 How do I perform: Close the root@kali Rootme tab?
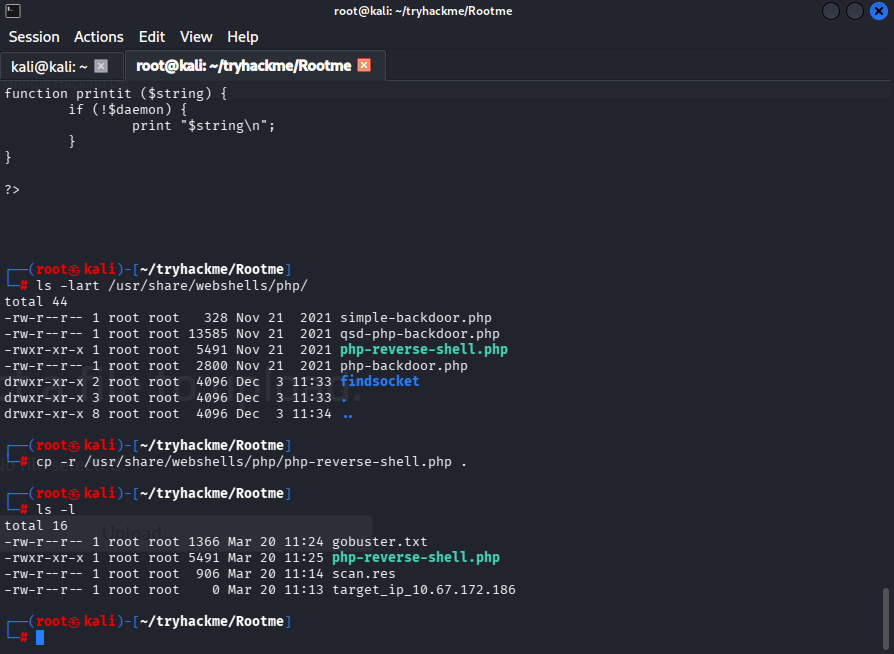[x=364, y=65]
